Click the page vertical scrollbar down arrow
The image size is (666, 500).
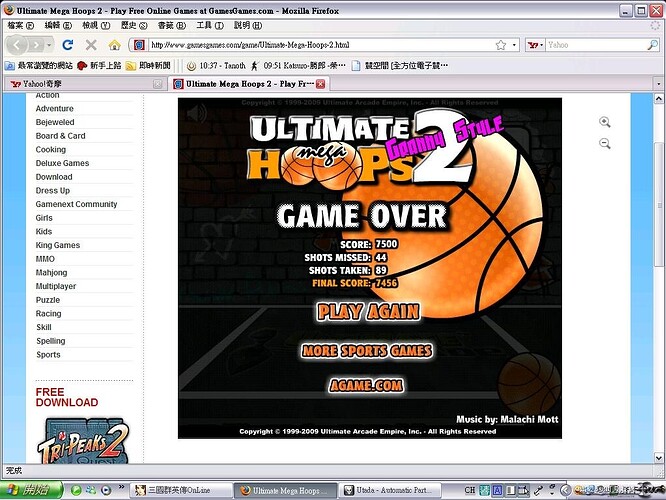pos(658,458)
